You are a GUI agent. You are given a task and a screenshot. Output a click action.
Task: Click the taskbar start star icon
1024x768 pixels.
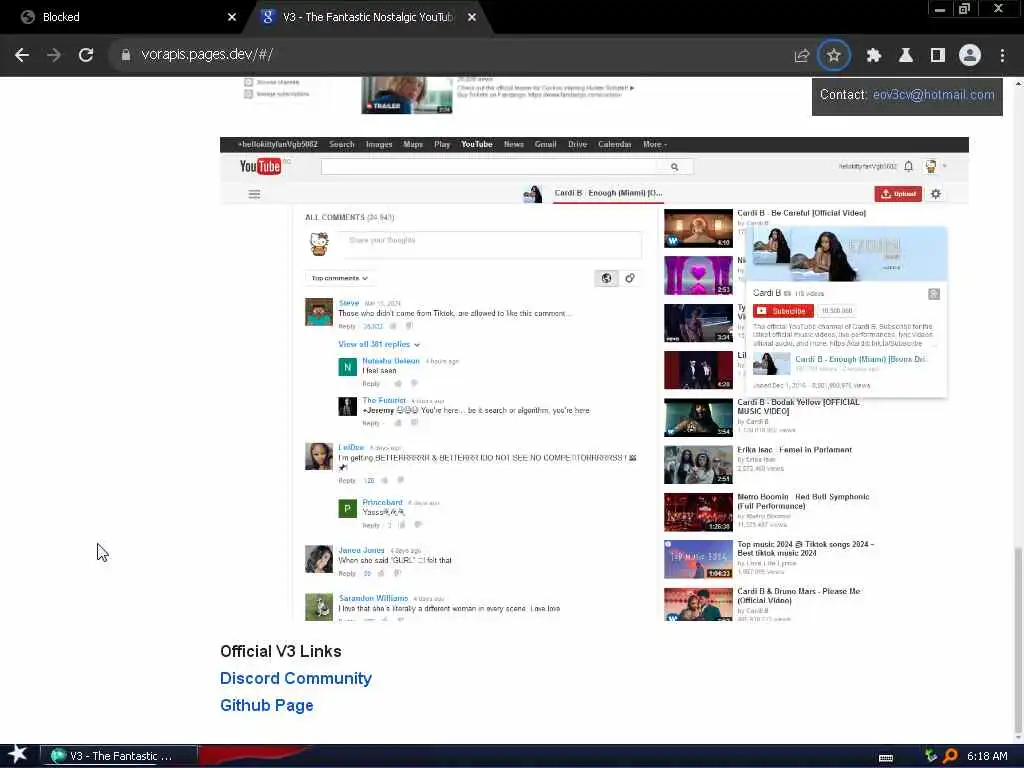(x=18, y=755)
